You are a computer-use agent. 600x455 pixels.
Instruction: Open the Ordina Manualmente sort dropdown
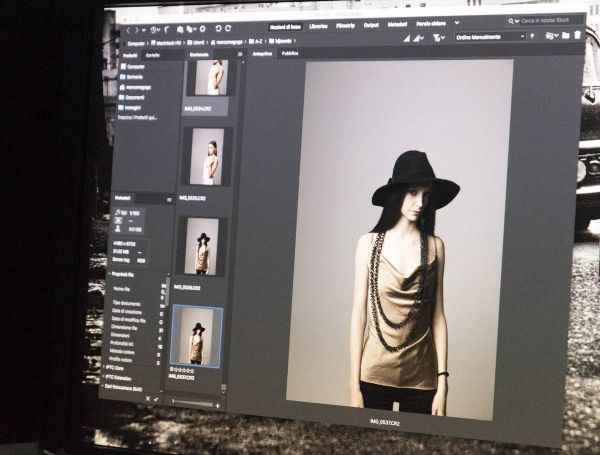[x=490, y=37]
